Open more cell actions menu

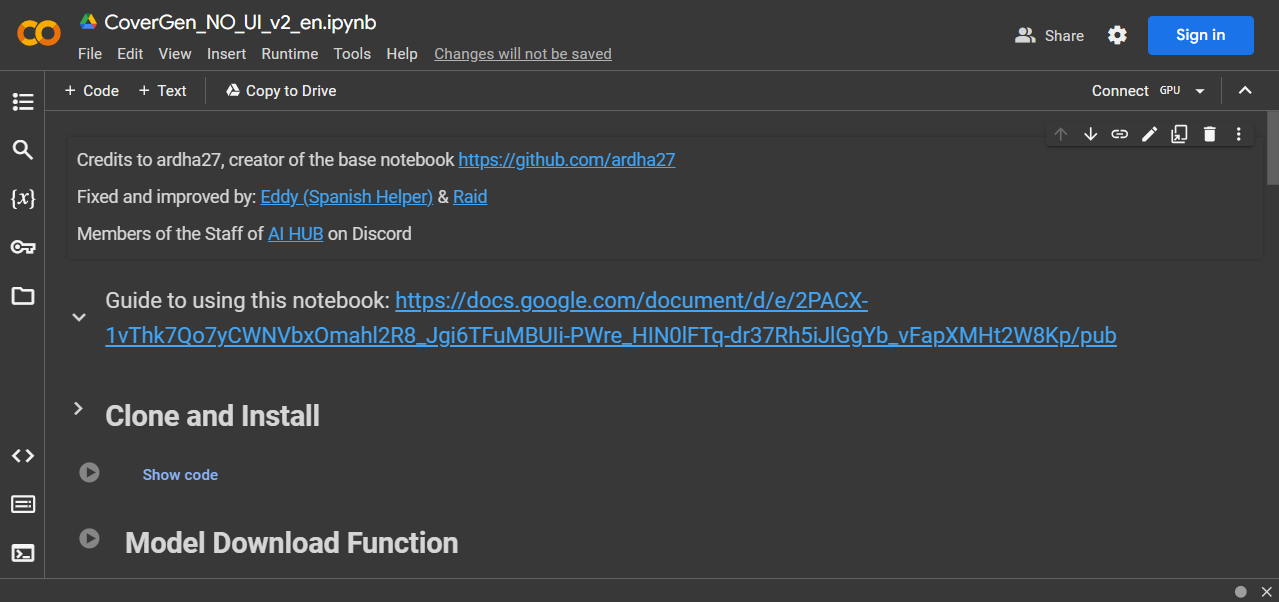tap(1238, 134)
